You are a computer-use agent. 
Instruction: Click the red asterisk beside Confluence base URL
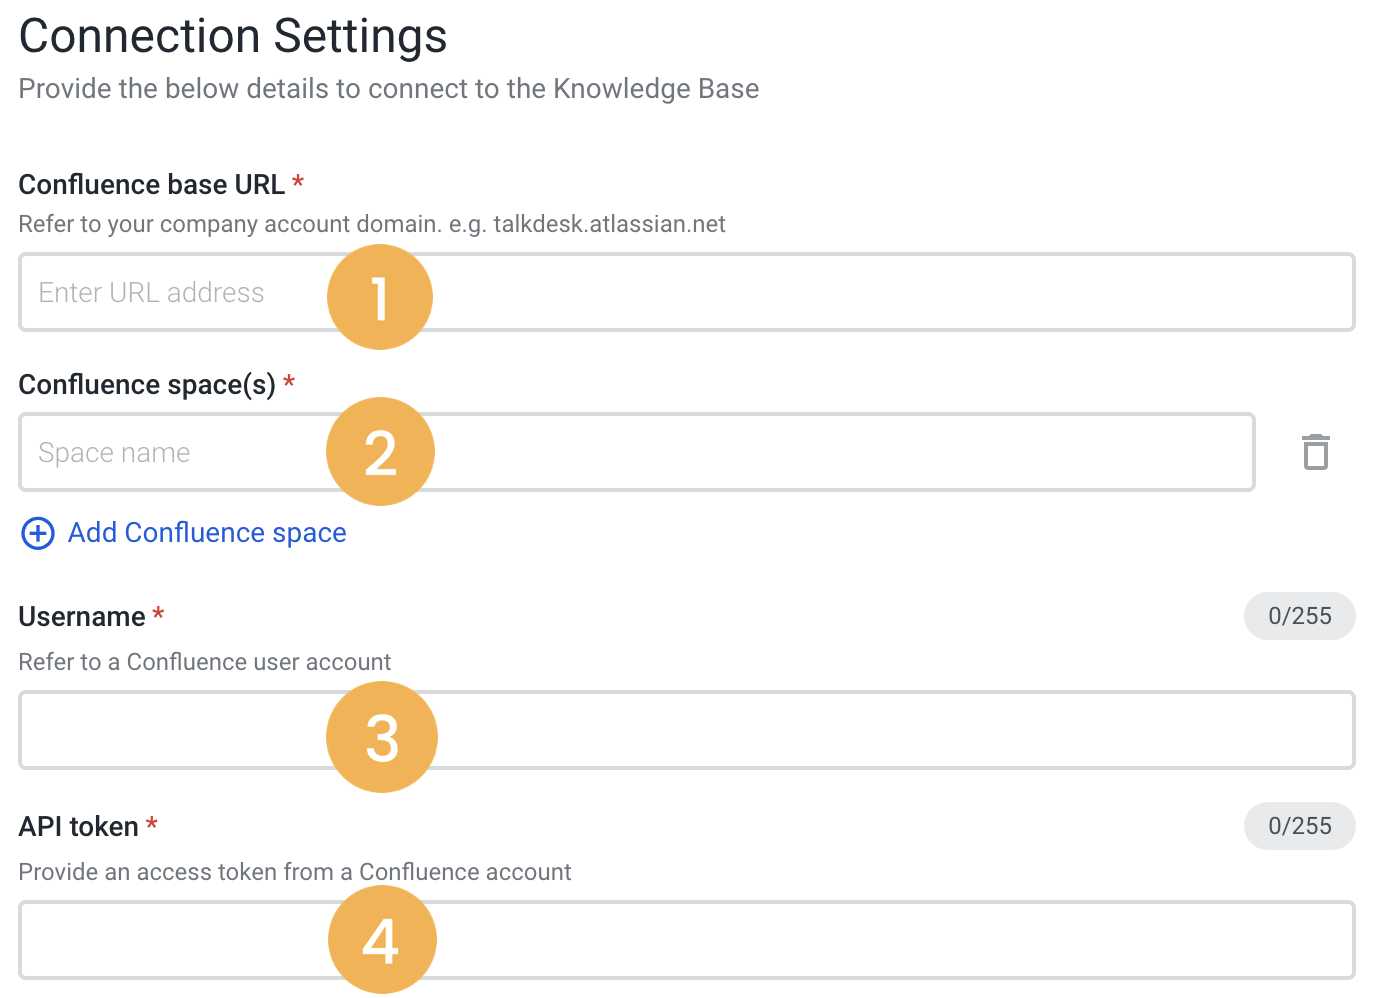pyautogui.click(x=298, y=183)
